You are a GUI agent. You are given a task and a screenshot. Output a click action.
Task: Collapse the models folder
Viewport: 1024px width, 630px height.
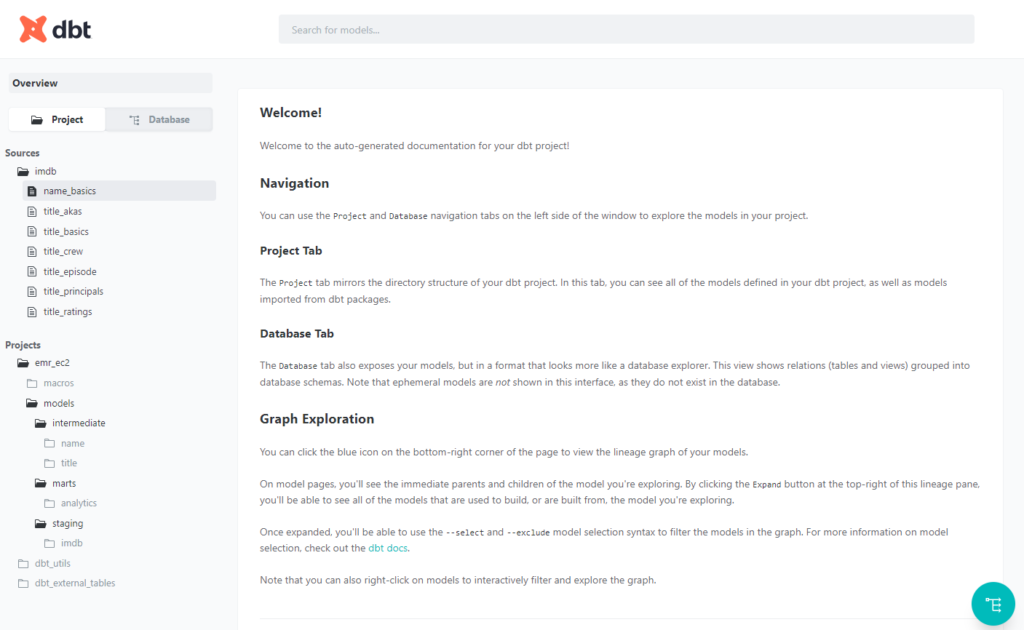coord(60,403)
